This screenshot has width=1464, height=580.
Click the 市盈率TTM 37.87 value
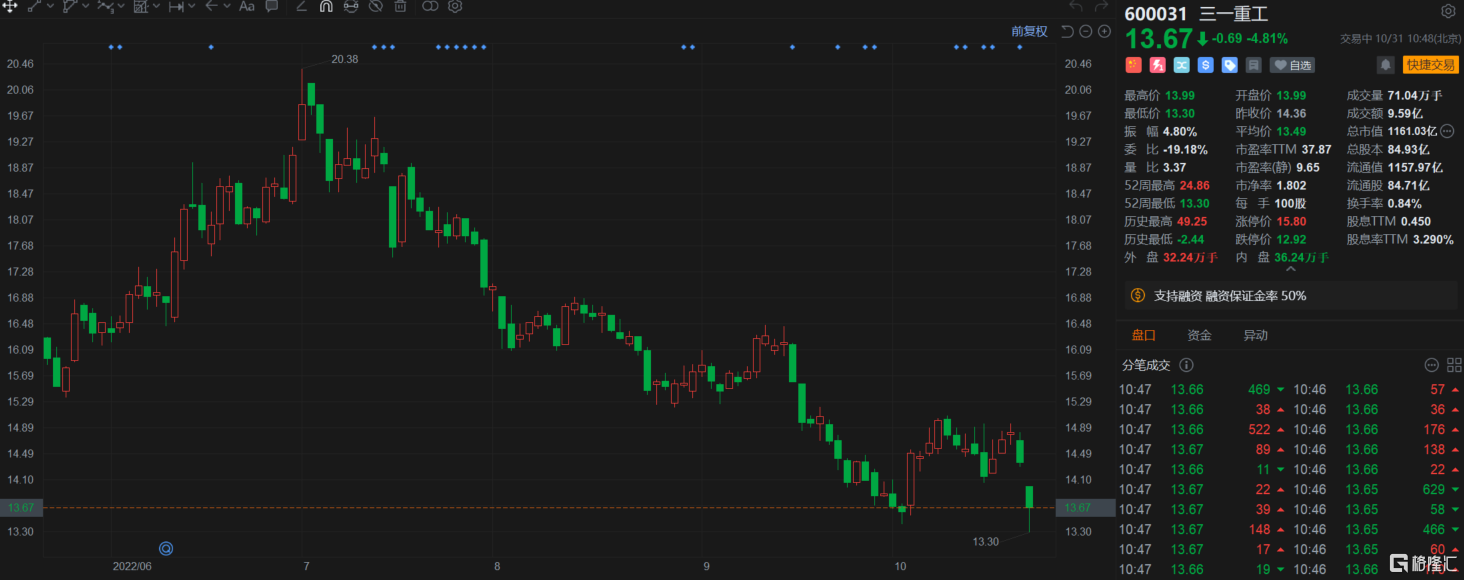1316,149
